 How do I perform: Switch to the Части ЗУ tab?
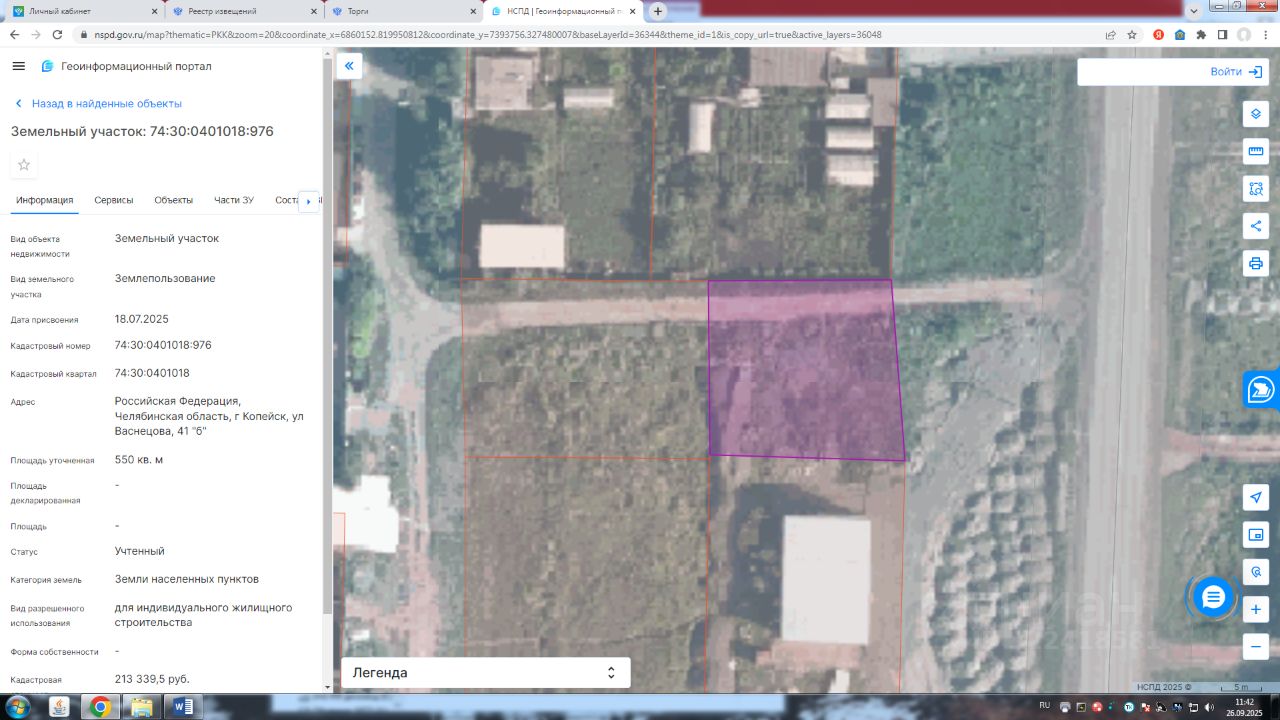tap(234, 200)
